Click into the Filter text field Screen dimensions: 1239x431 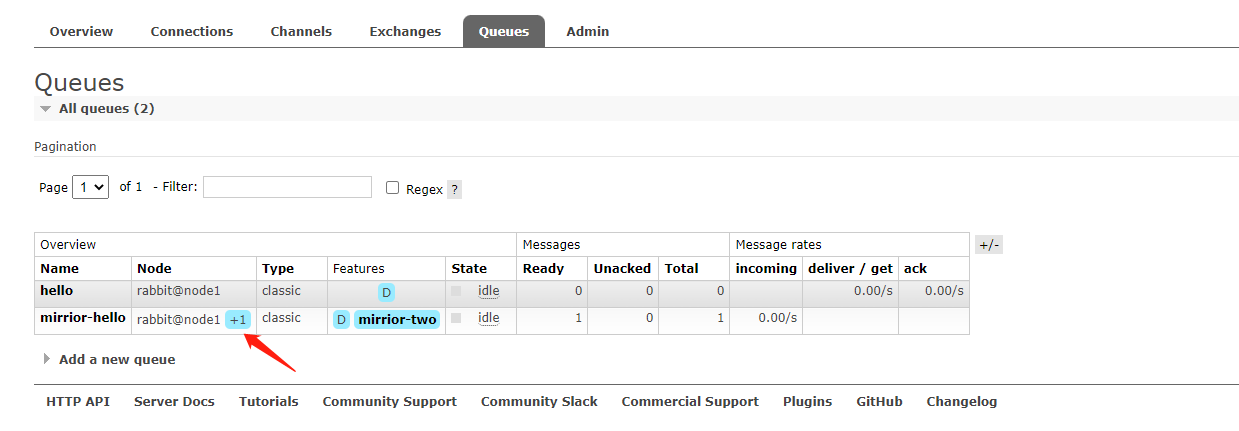[x=287, y=187]
